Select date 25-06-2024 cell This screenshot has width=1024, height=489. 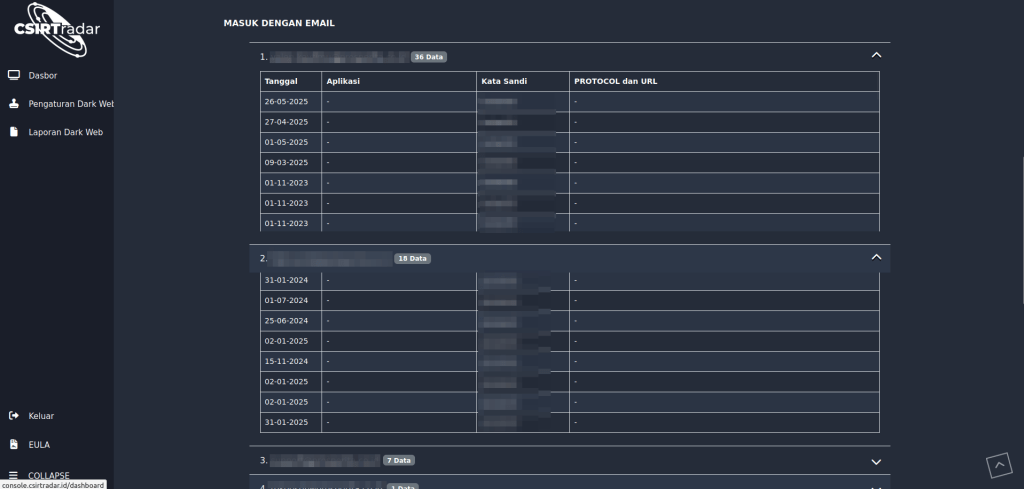(x=291, y=321)
